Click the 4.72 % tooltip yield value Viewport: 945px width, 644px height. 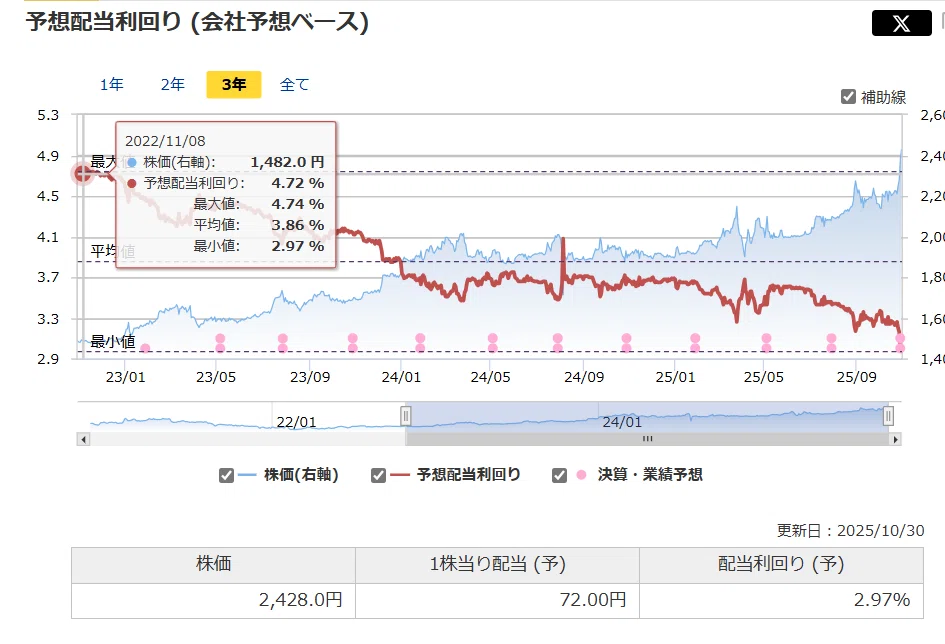(x=298, y=183)
